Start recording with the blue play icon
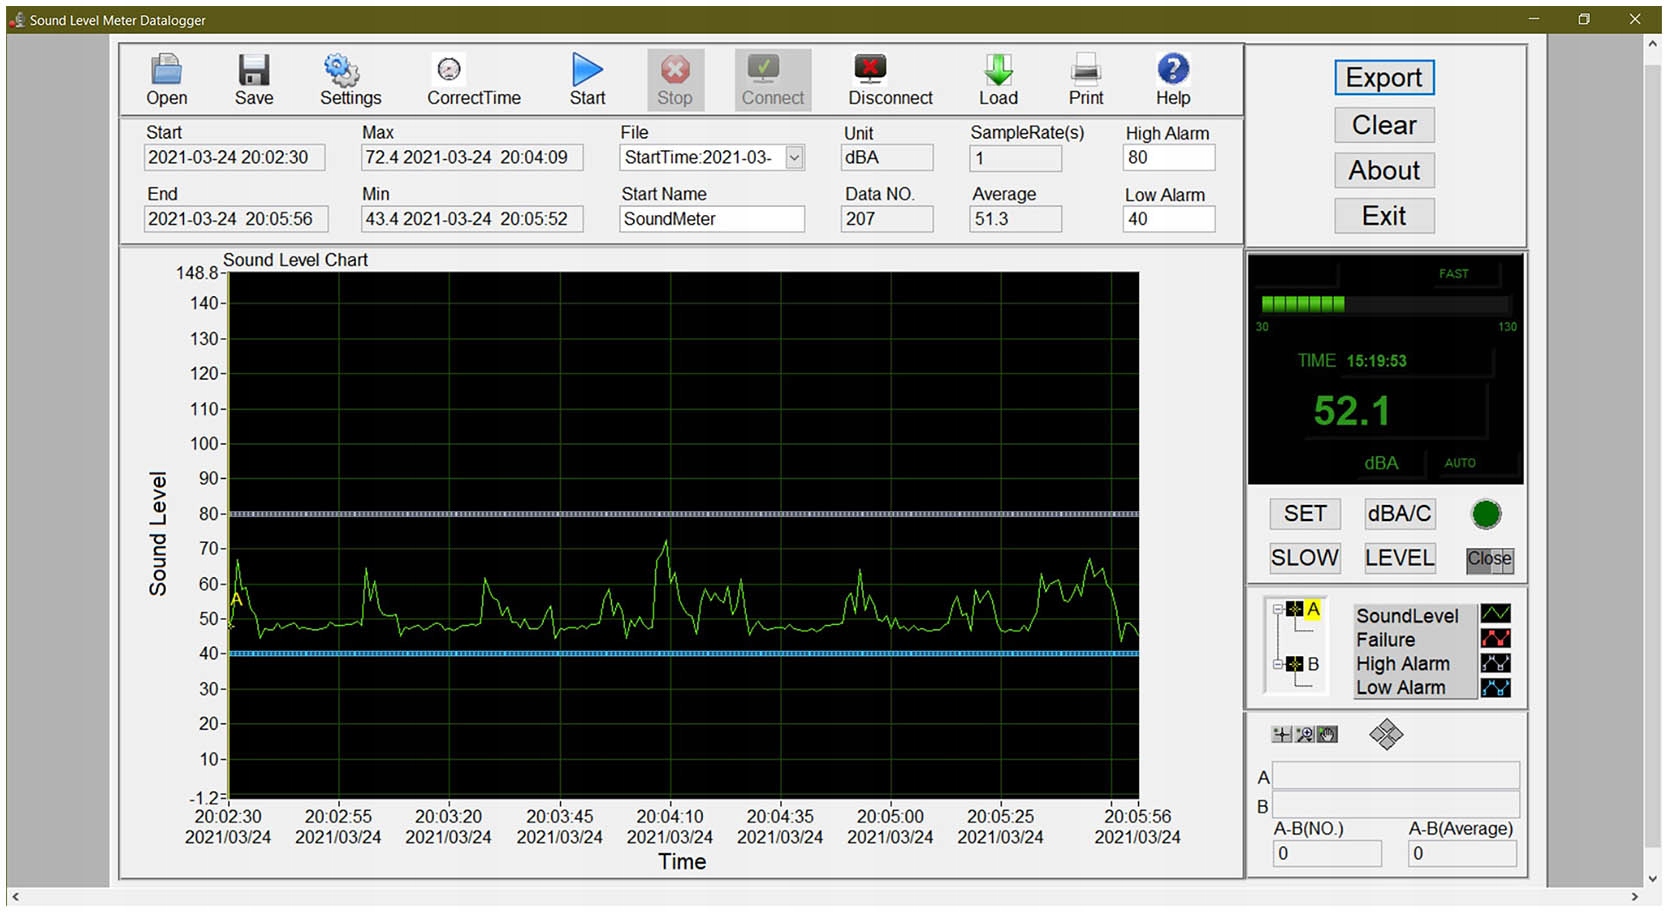Image resolution: width=1668 pixels, height=912 pixels. (x=587, y=69)
